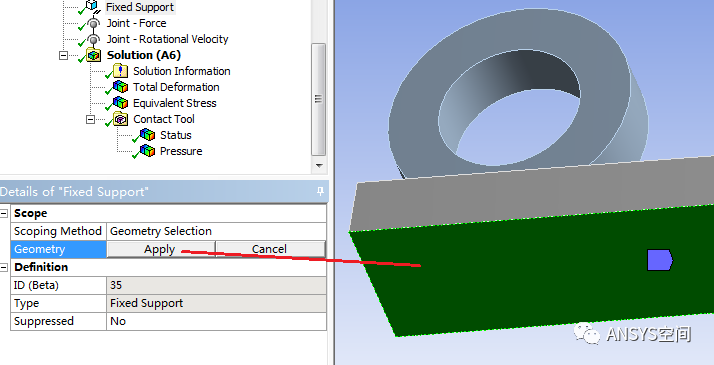Select the Pressure result item
Image resolution: width=714 pixels, height=365 pixels.
coord(181,151)
